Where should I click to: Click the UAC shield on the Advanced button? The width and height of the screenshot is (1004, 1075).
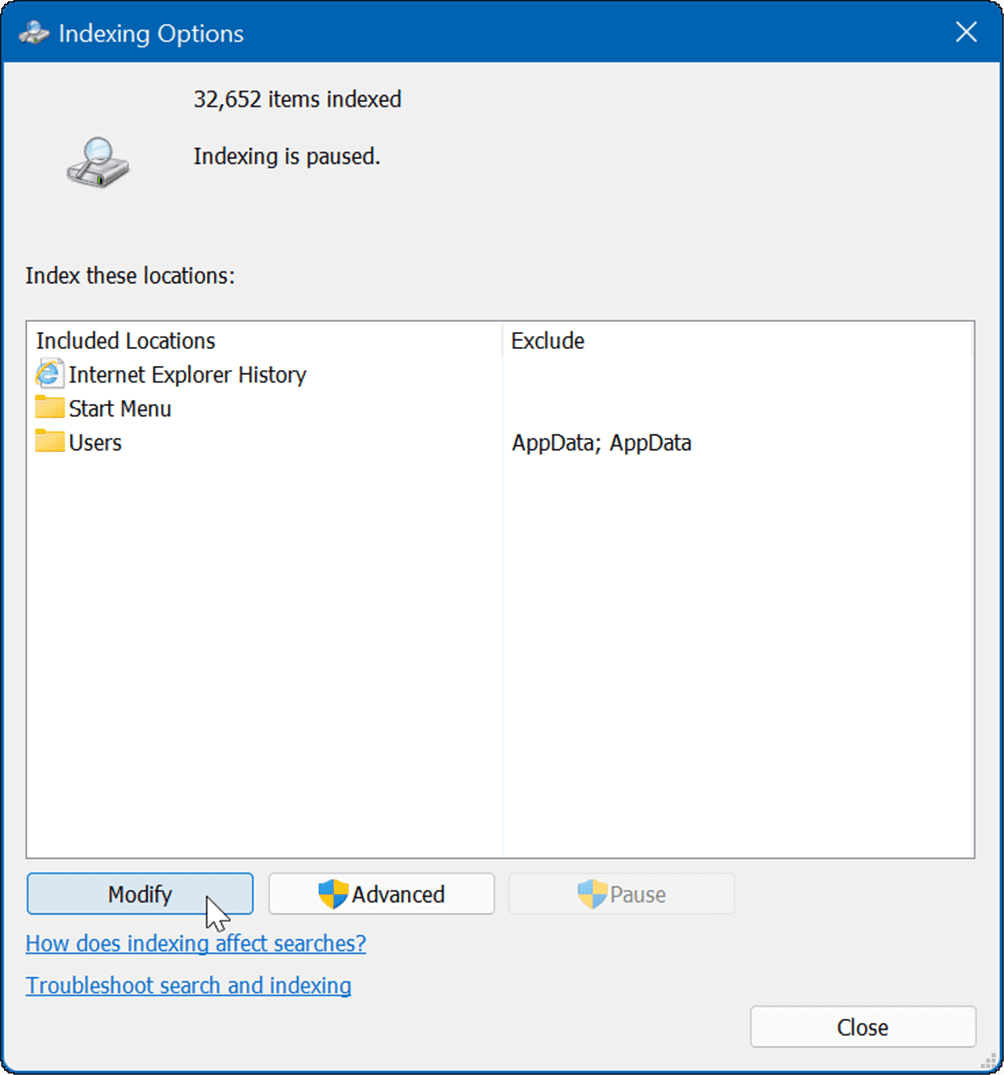click(330, 893)
